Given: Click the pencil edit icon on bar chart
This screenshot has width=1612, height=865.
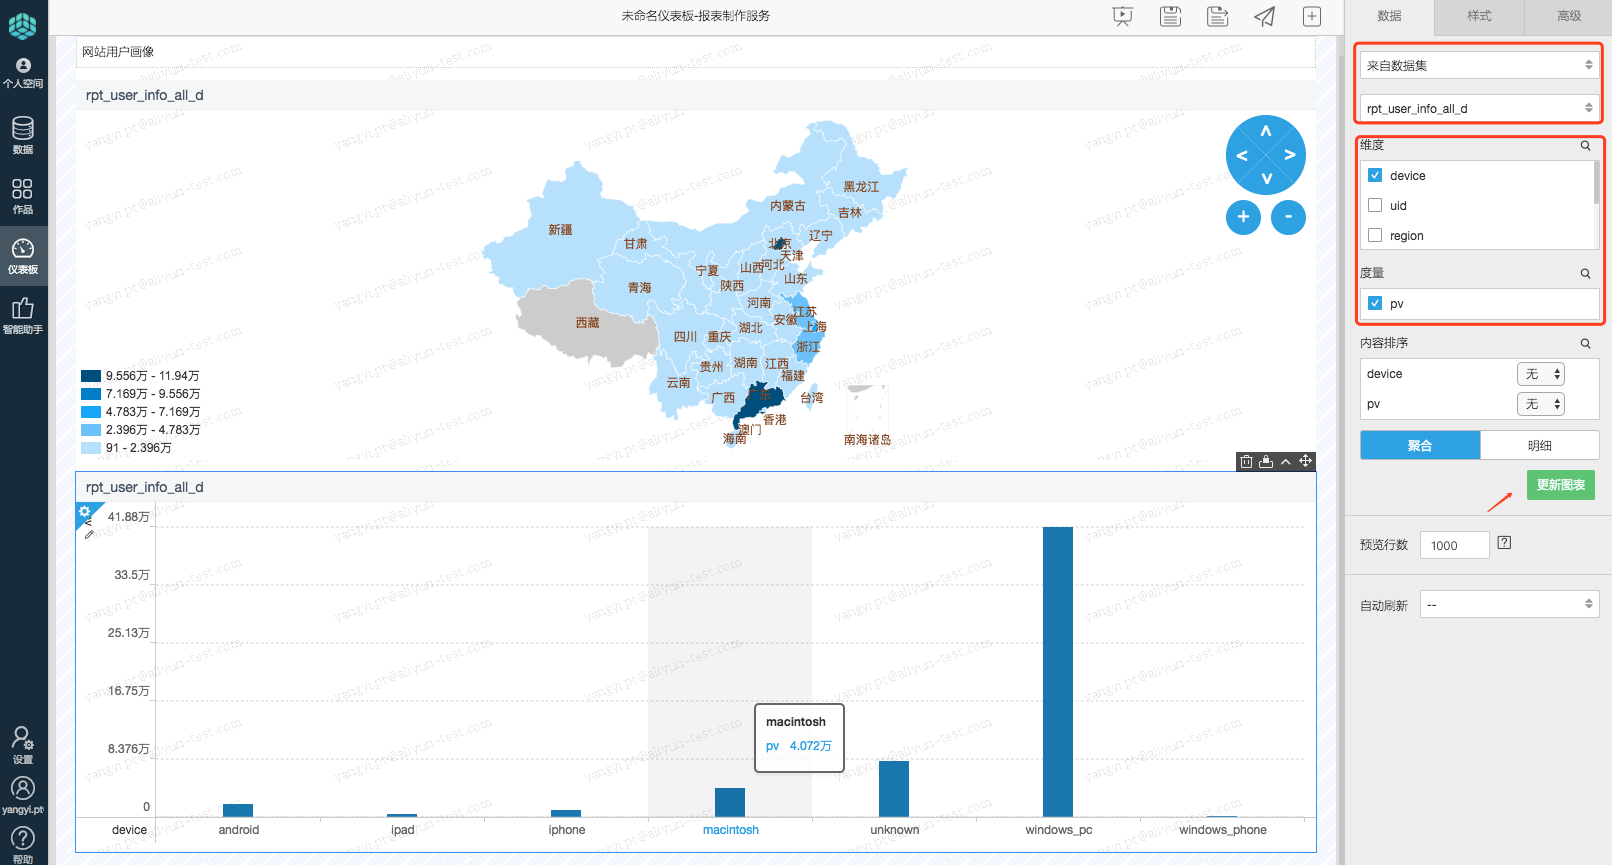Looking at the screenshot, I should point(89,534).
